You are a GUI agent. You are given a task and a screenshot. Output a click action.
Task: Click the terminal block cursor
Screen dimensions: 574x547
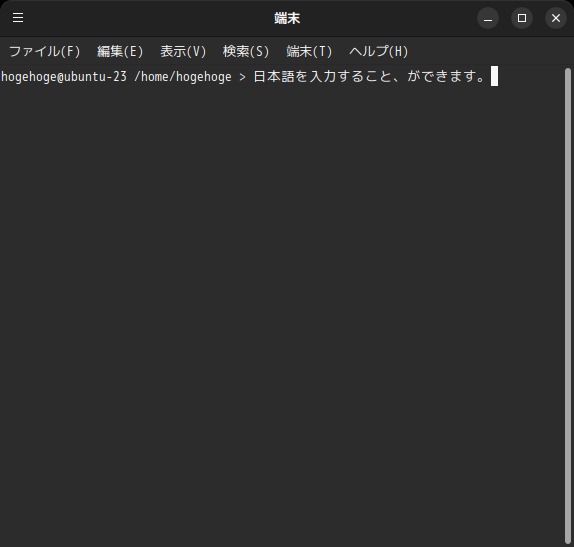pos(494,76)
